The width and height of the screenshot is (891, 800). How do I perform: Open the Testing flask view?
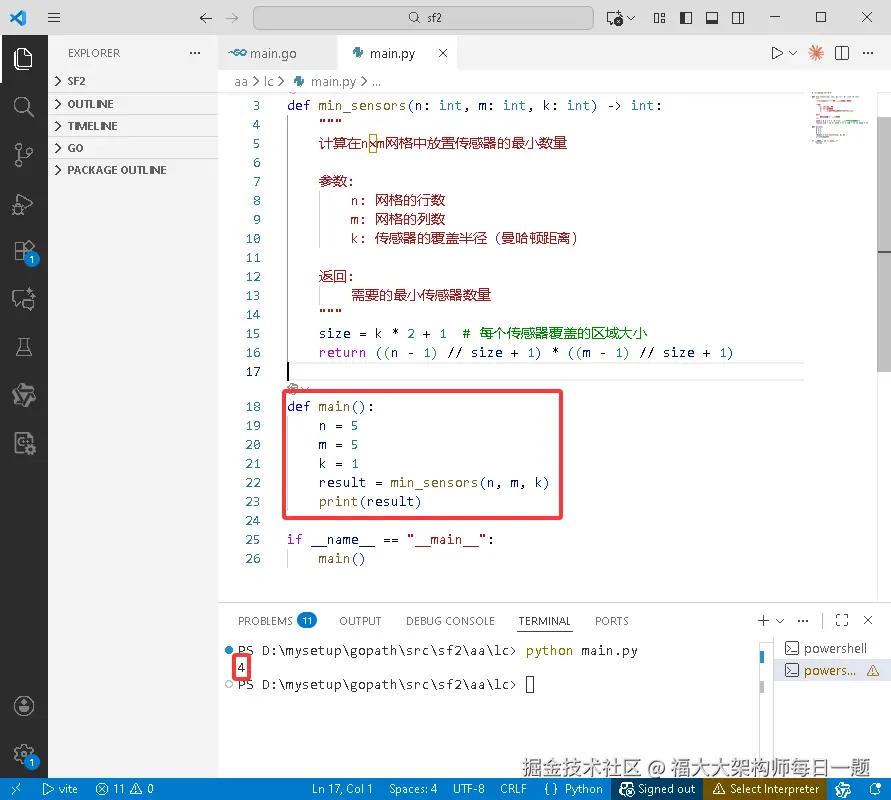[23, 347]
